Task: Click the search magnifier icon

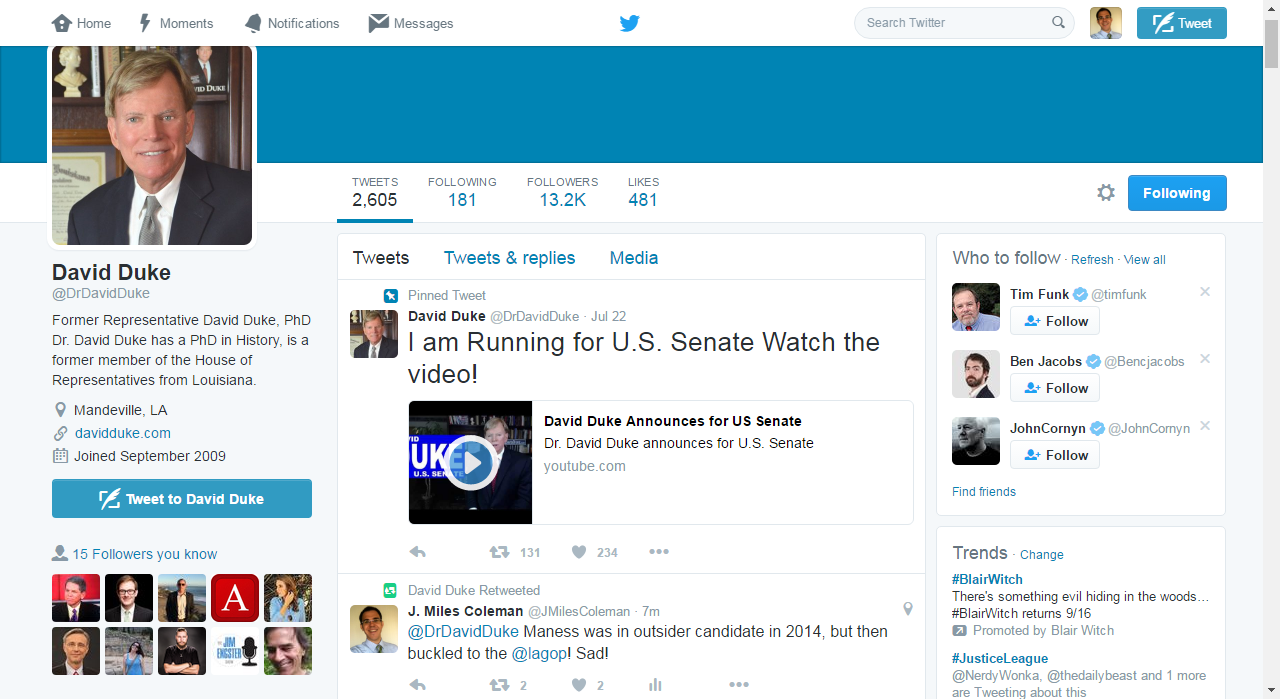Action: click(1058, 22)
